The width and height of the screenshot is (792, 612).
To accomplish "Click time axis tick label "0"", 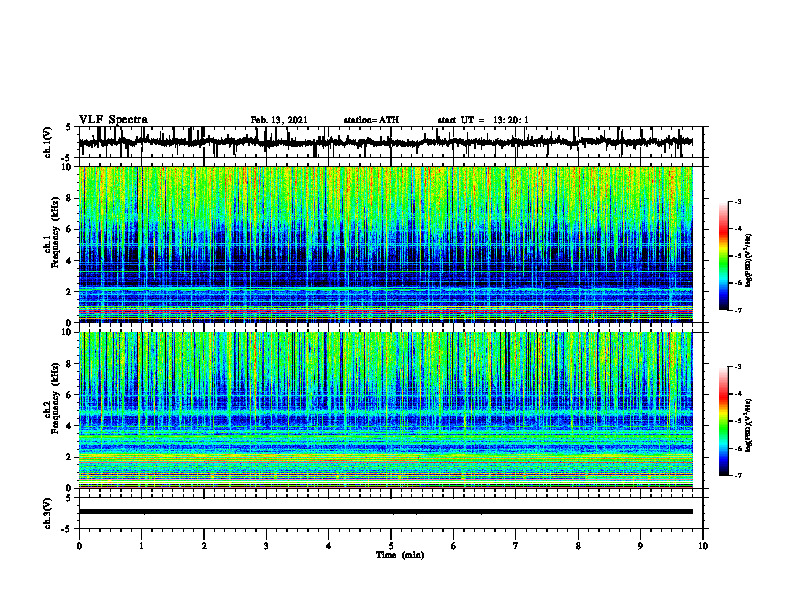I will point(79,546).
